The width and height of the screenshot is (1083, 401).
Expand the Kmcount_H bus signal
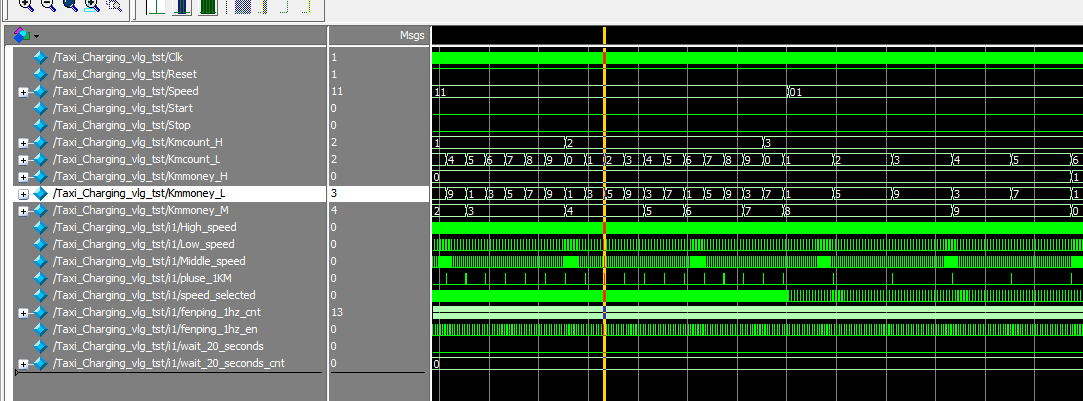(23, 143)
